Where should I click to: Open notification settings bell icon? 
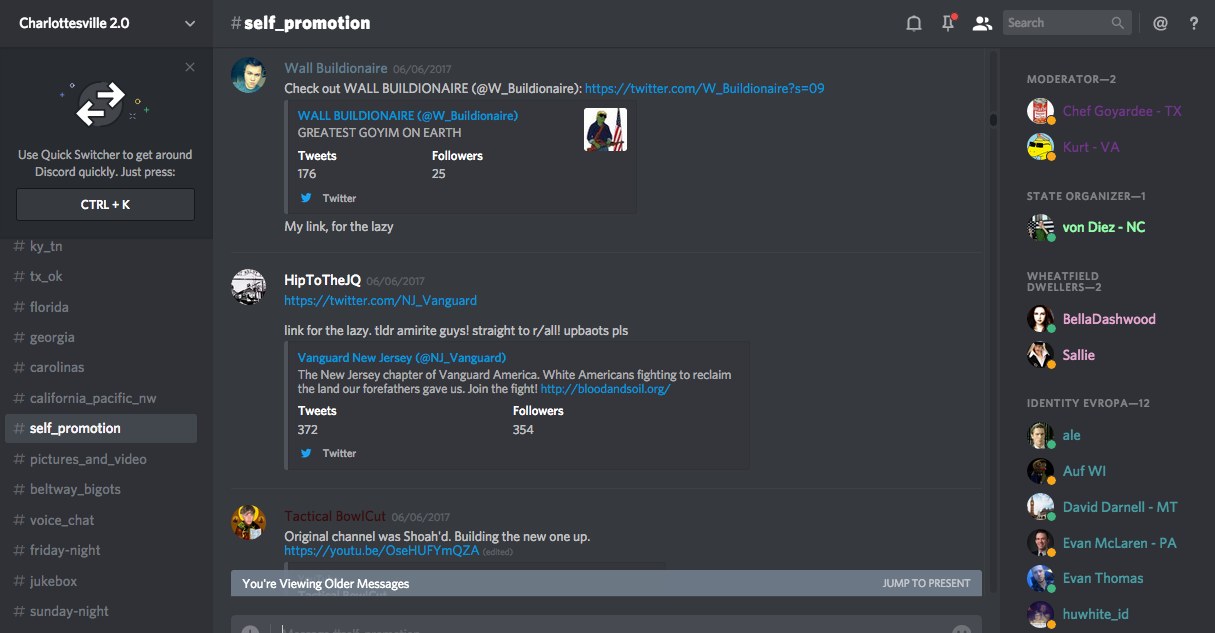pos(913,23)
